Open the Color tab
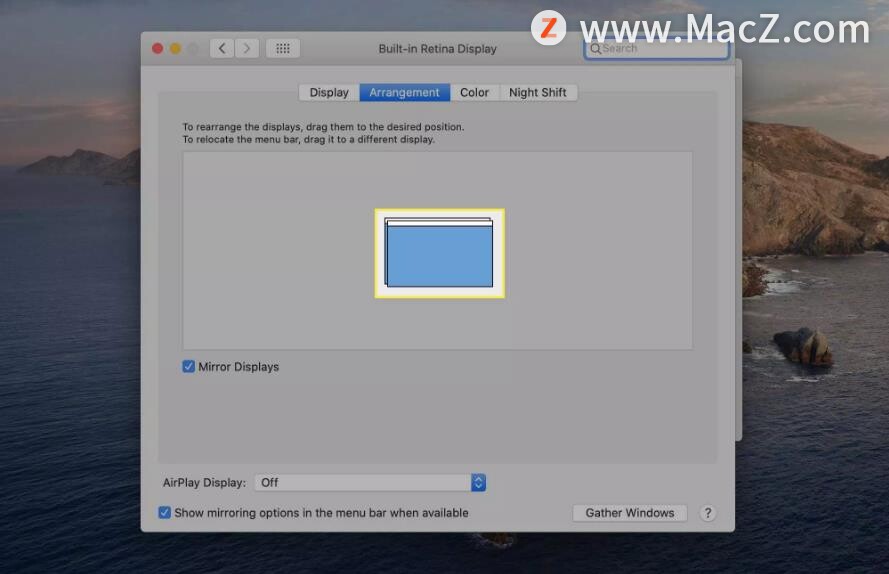This screenshot has width=889, height=574. coord(475,92)
